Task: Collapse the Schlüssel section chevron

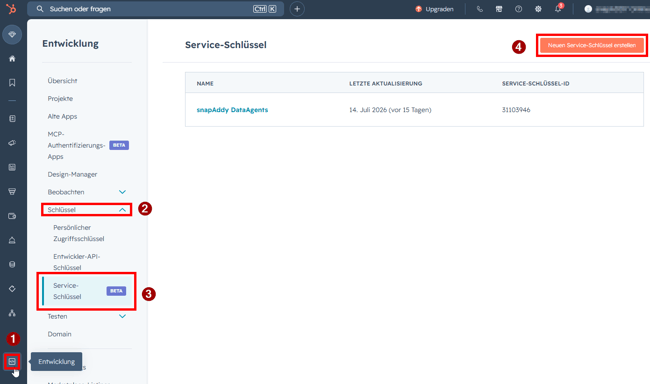Action: click(122, 210)
